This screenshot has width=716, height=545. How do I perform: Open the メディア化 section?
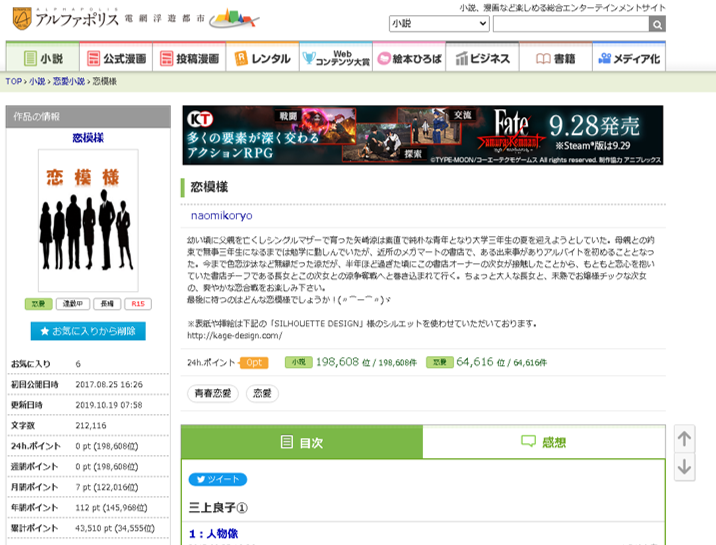(x=629, y=59)
